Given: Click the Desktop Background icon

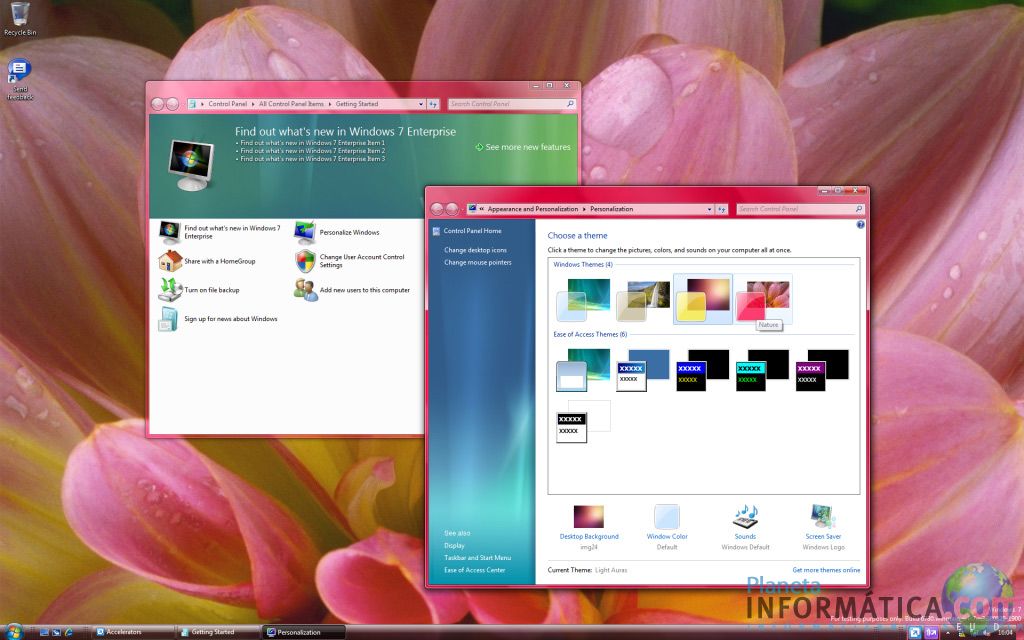Looking at the screenshot, I should (x=588, y=516).
